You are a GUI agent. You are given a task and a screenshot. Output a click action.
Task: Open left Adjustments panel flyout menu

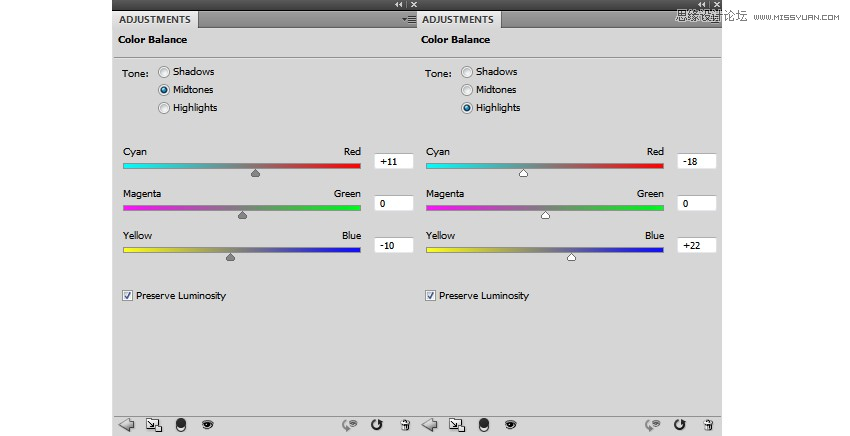[x=409, y=20]
